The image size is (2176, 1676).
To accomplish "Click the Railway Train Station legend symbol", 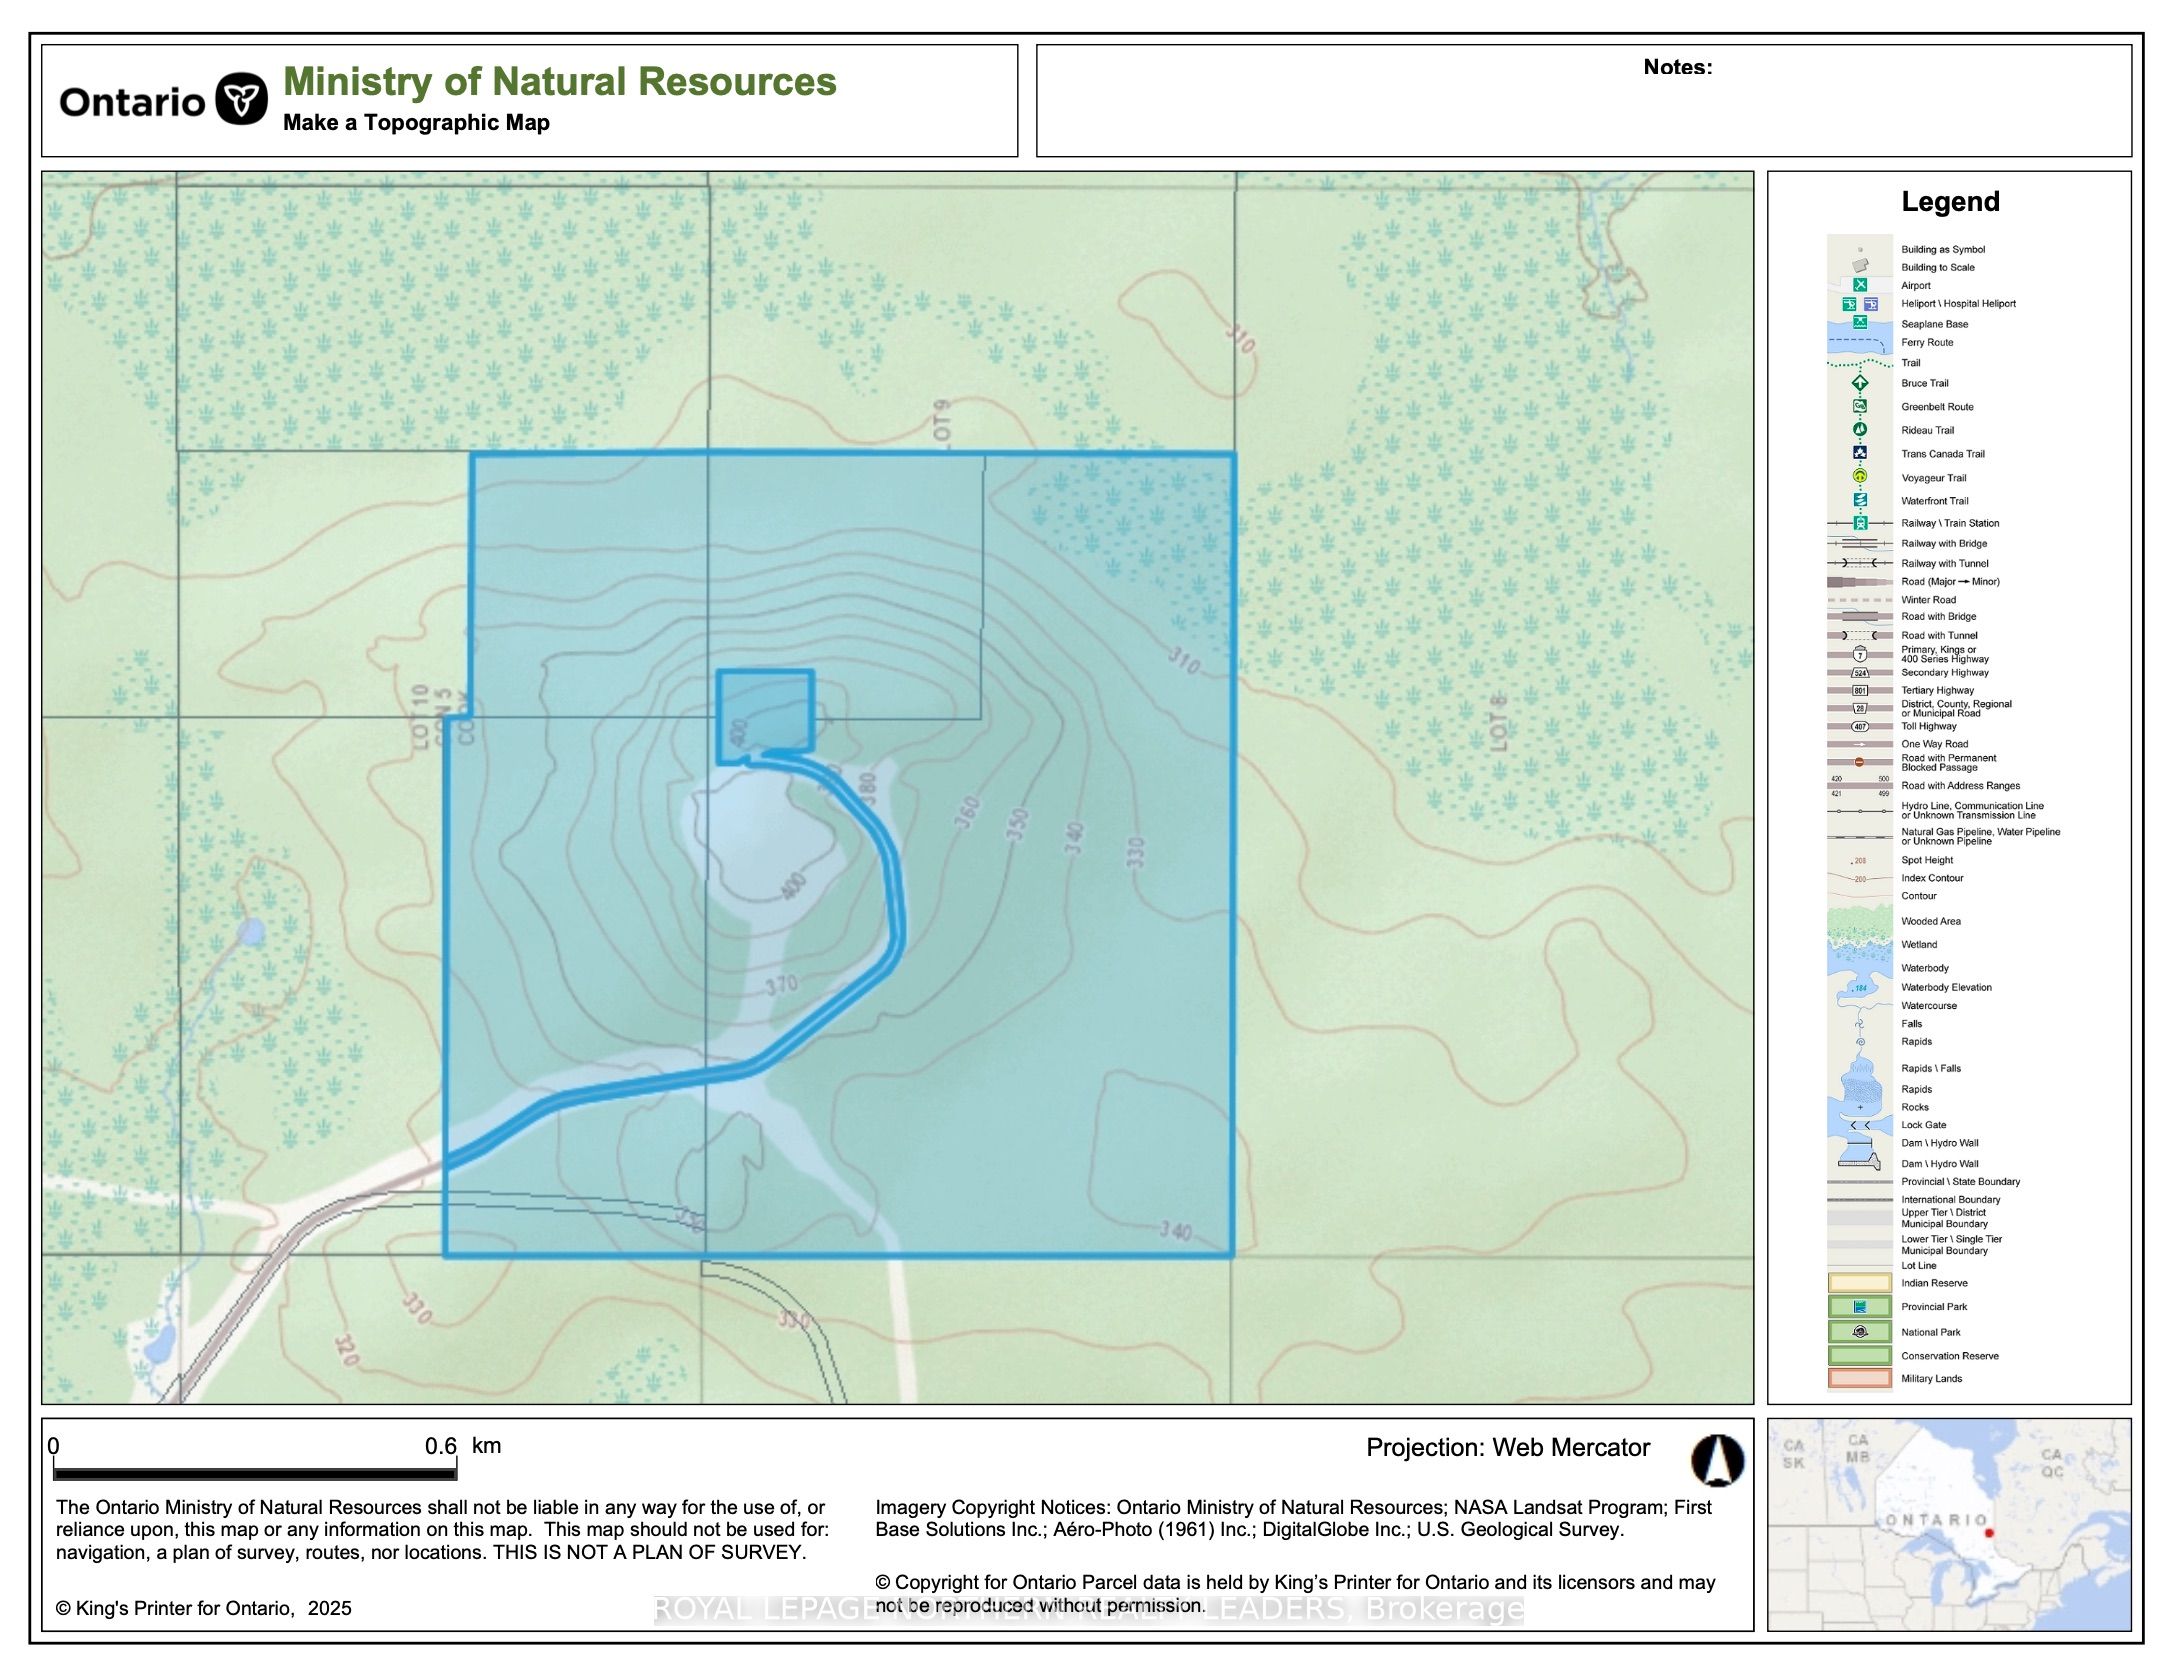I will click(1860, 523).
